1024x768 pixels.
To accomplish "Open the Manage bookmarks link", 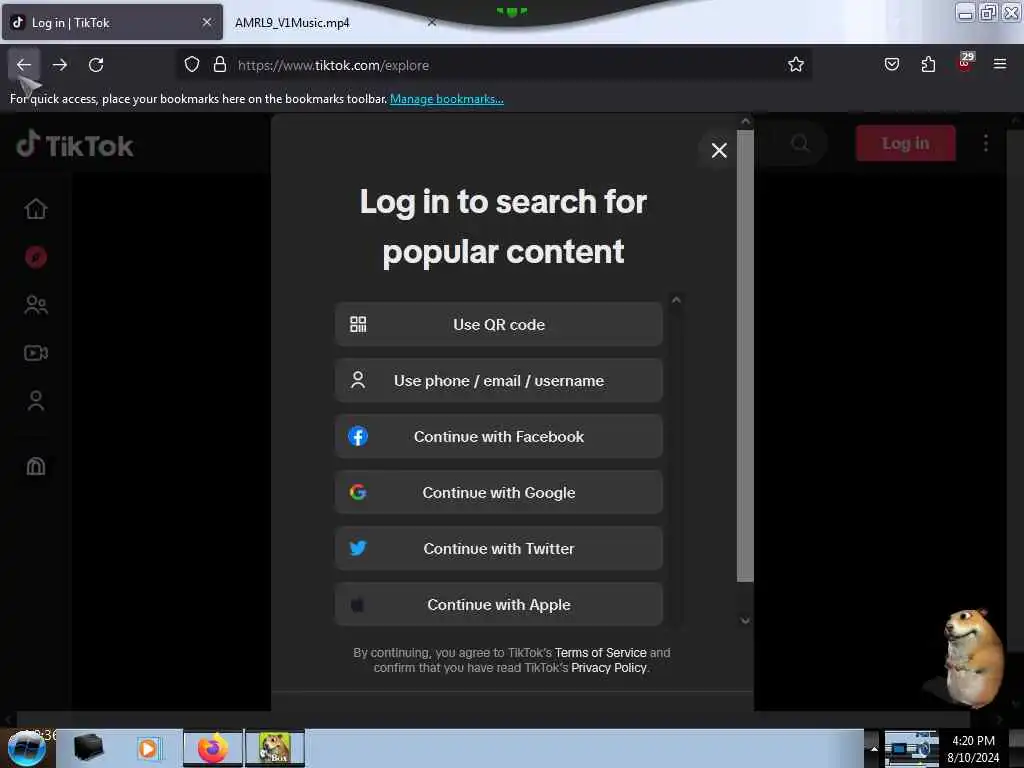I will pyautogui.click(x=447, y=99).
